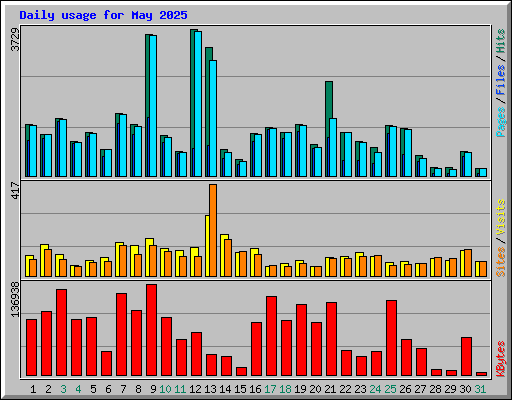
Task: Click the day 30 red KBytes bar
Action: click(466, 357)
